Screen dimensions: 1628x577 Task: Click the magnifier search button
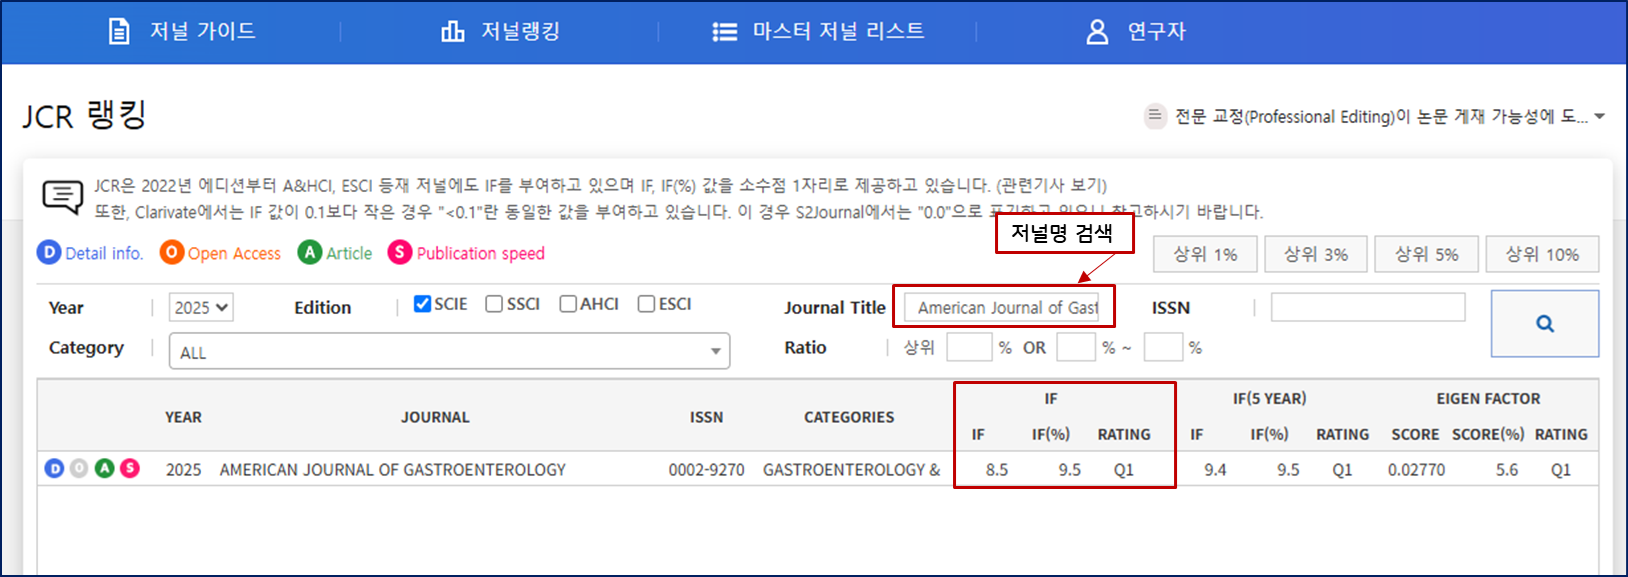tap(1545, 323)
